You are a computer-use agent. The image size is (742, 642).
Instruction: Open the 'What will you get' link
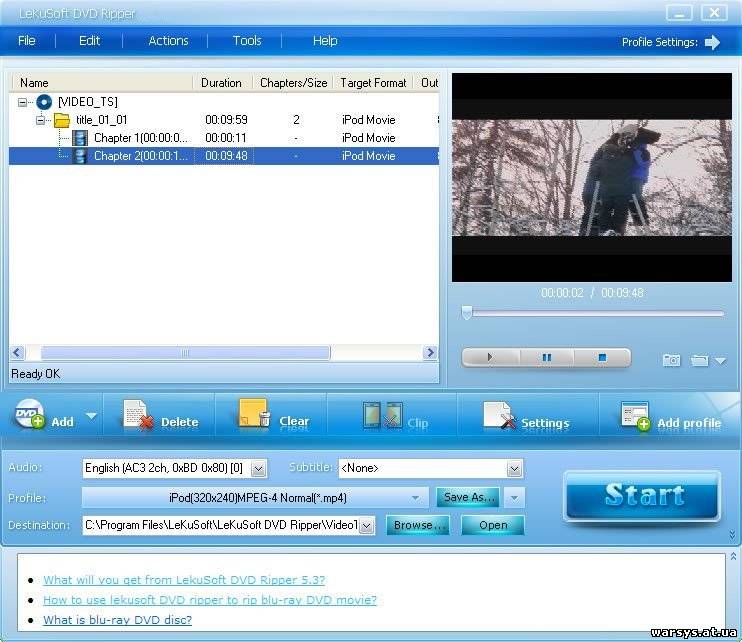tap(184, 580)
